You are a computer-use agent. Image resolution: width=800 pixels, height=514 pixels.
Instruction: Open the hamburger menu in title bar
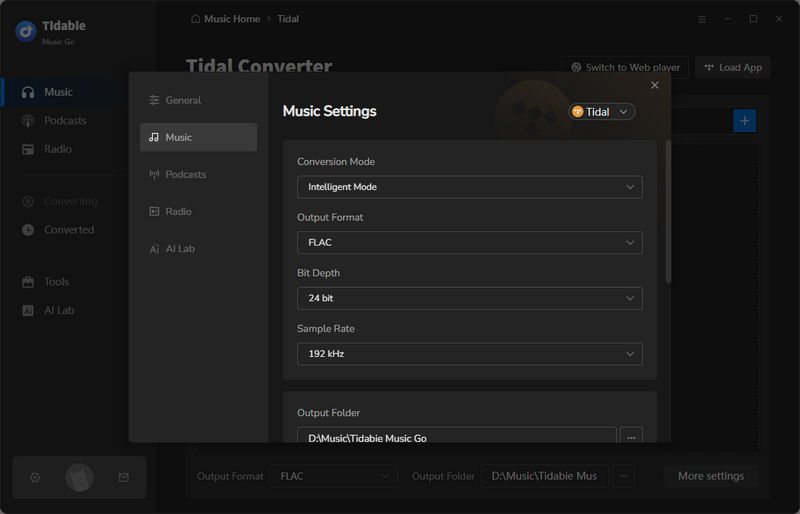pos(702,19)
